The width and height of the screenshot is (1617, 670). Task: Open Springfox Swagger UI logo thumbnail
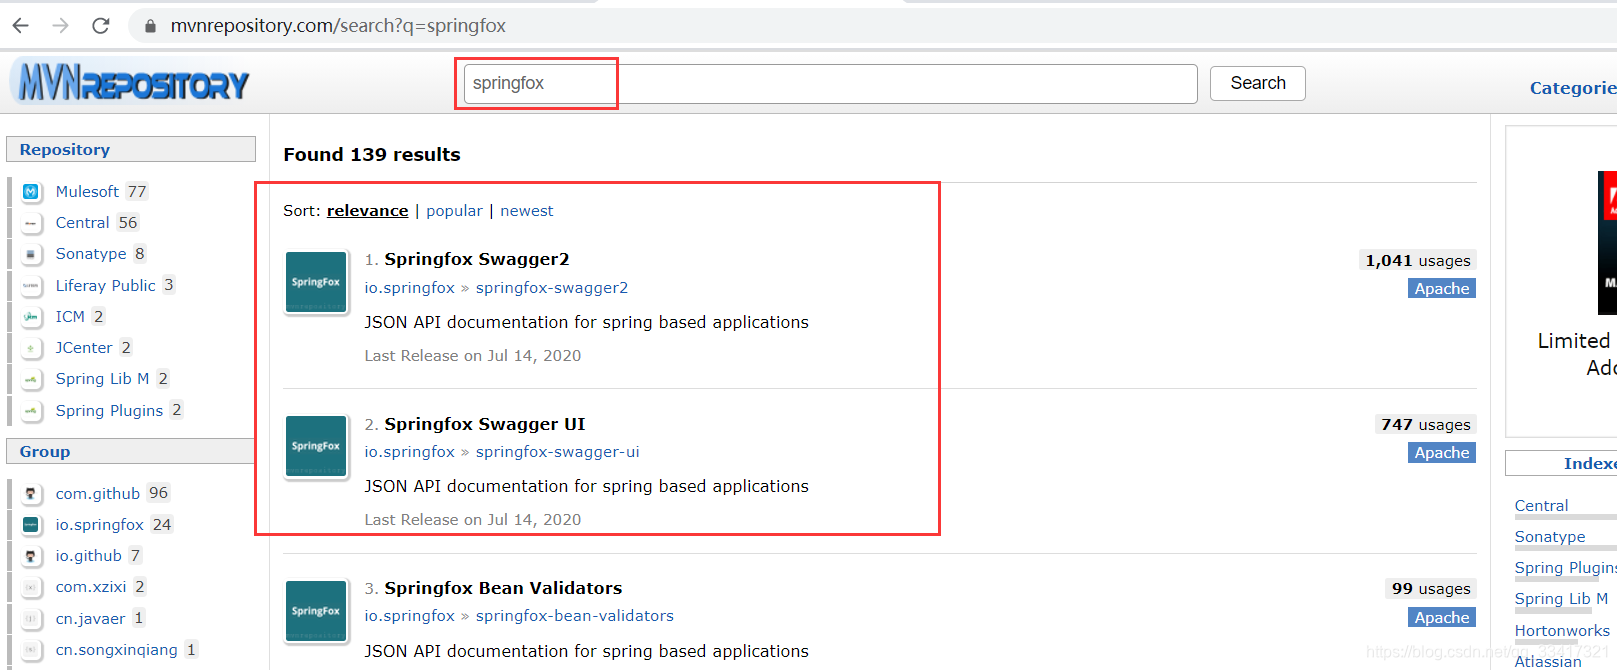pyautogui.click(x=316, y=446)
